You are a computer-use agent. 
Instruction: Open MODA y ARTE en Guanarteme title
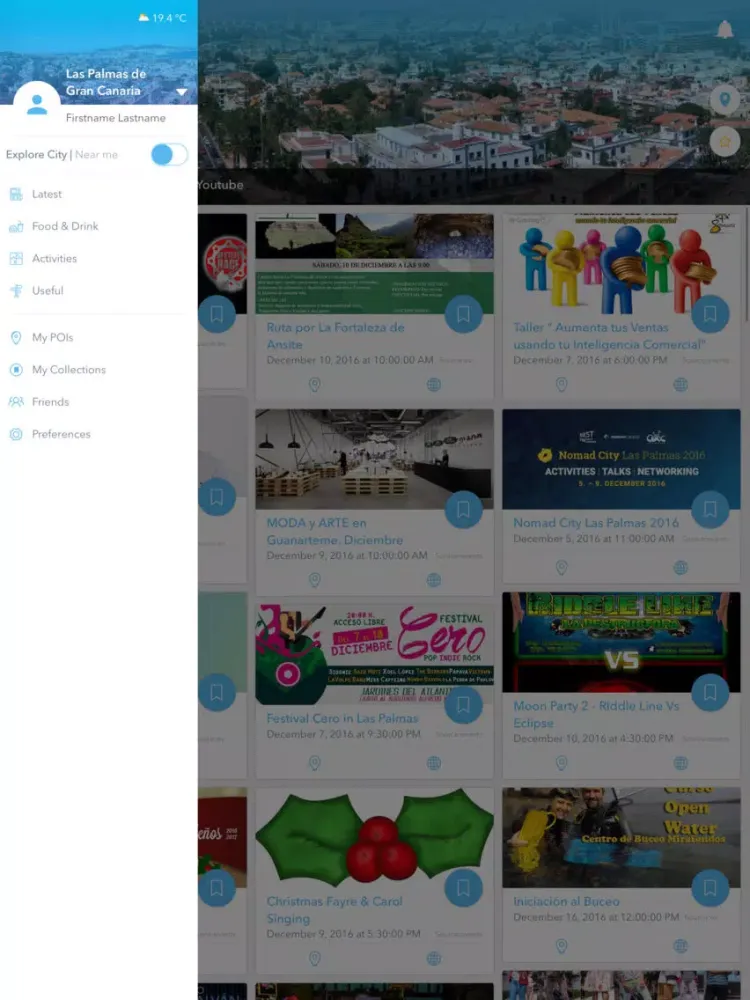pyautogui.click(x=335, y=531)
